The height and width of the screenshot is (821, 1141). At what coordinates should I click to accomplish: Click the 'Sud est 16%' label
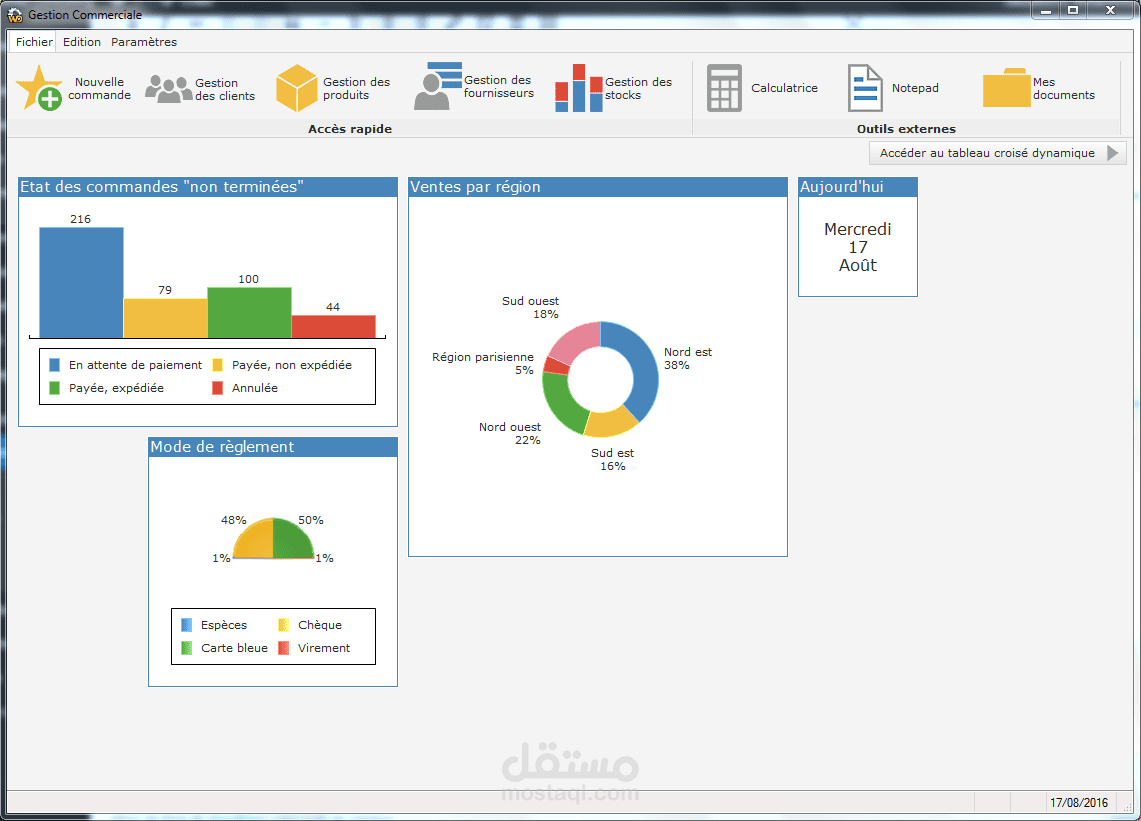tap(612, 460)
